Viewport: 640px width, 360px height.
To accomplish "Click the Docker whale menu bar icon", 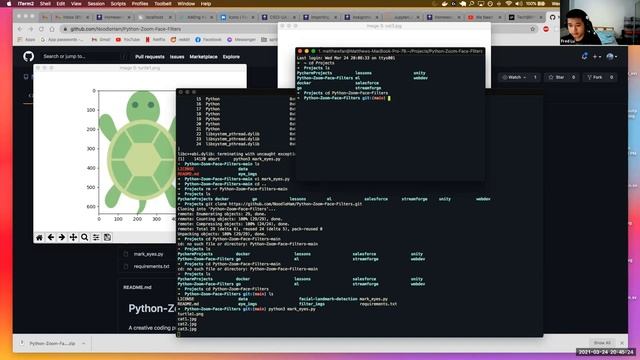I will click(x=445, y=4).
